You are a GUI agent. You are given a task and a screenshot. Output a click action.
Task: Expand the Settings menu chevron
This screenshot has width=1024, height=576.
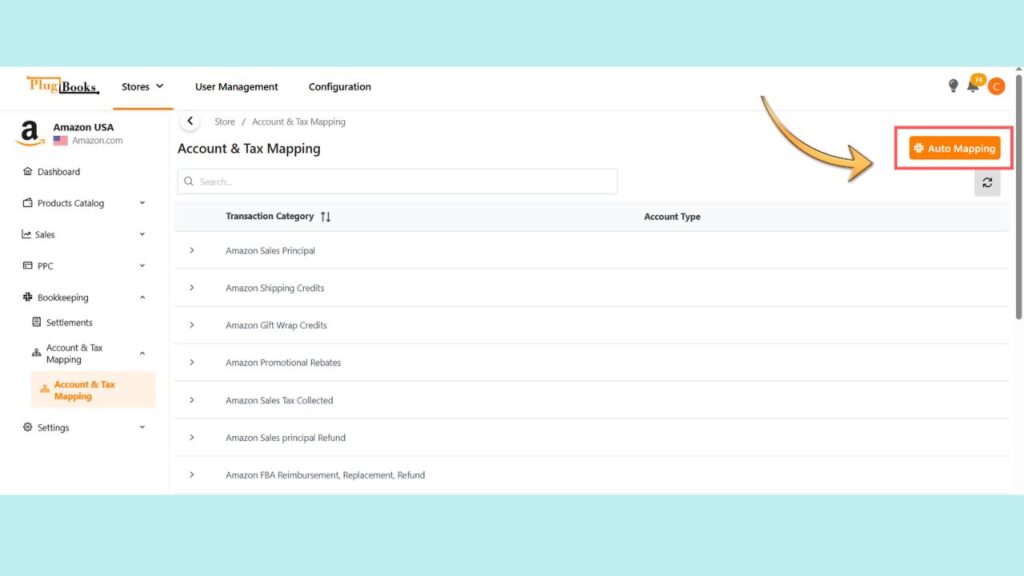coord(142,427)
